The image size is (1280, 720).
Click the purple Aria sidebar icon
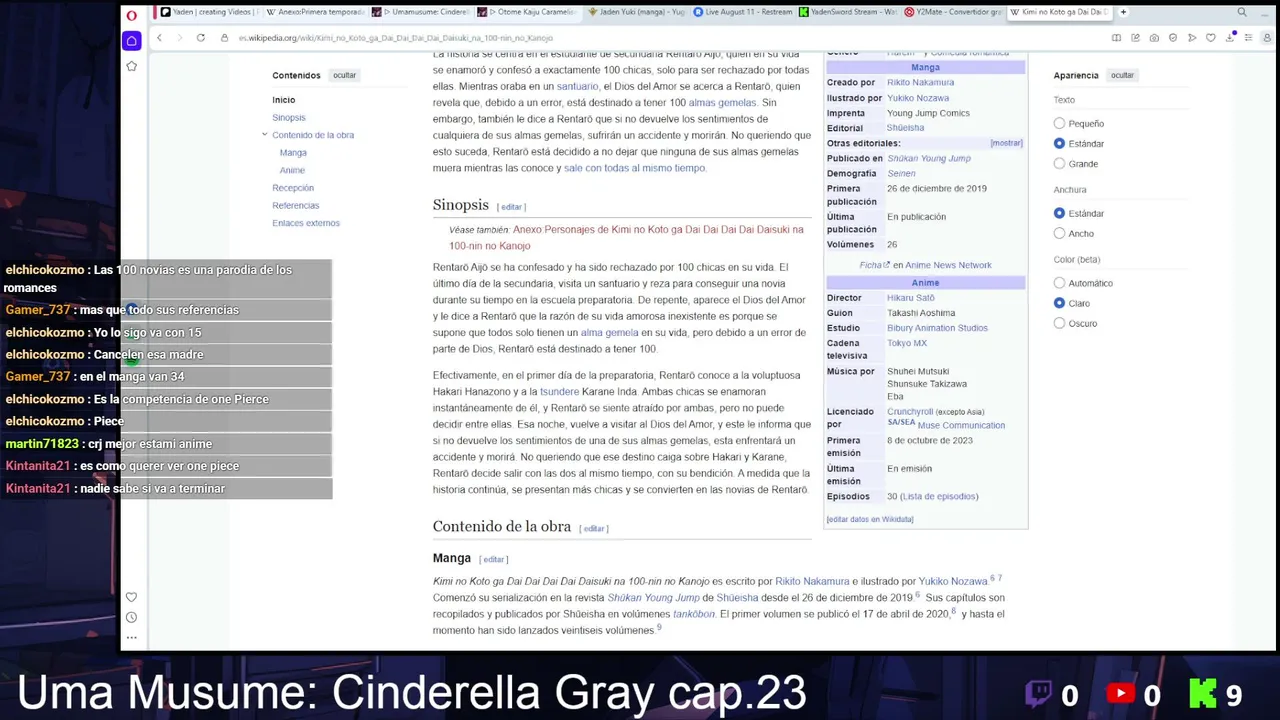tap(131, 41)
